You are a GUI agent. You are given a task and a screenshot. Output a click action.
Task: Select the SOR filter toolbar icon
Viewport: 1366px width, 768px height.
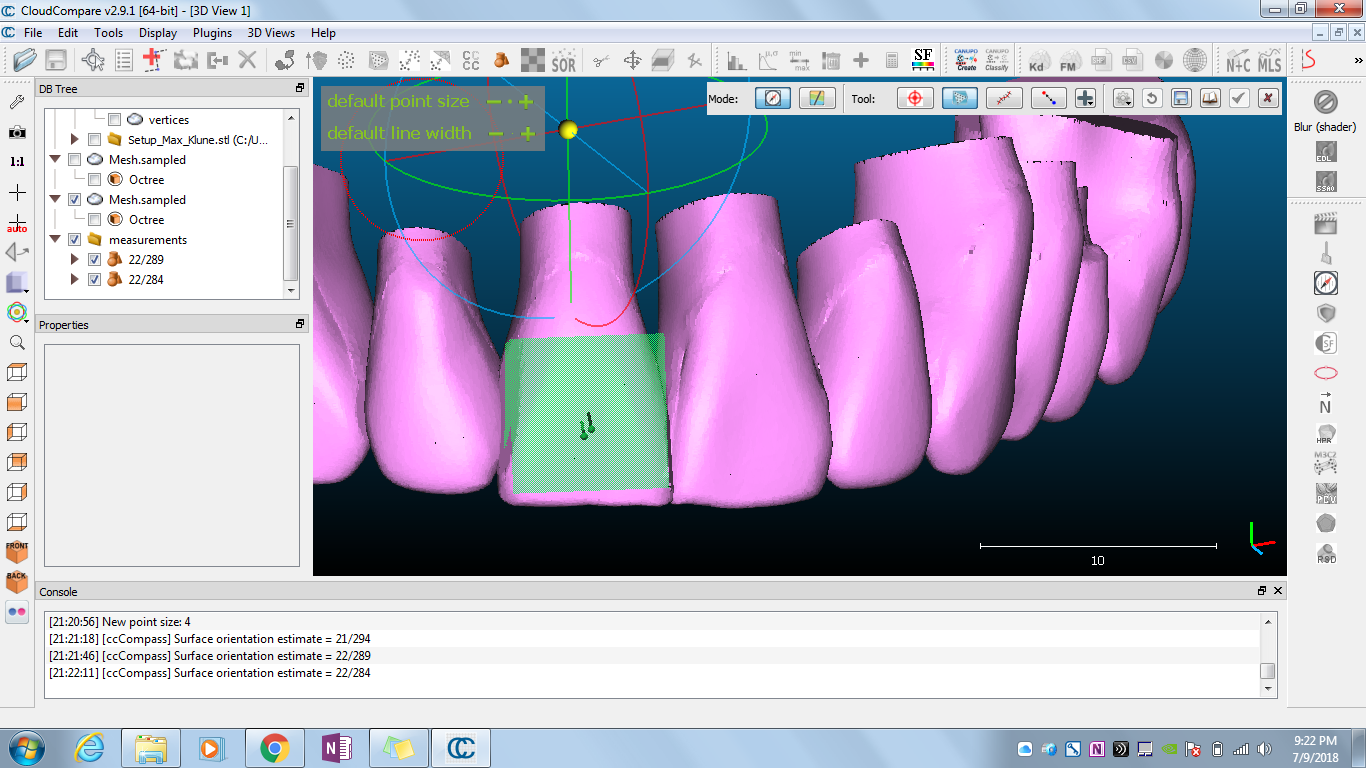coord(563,61)
